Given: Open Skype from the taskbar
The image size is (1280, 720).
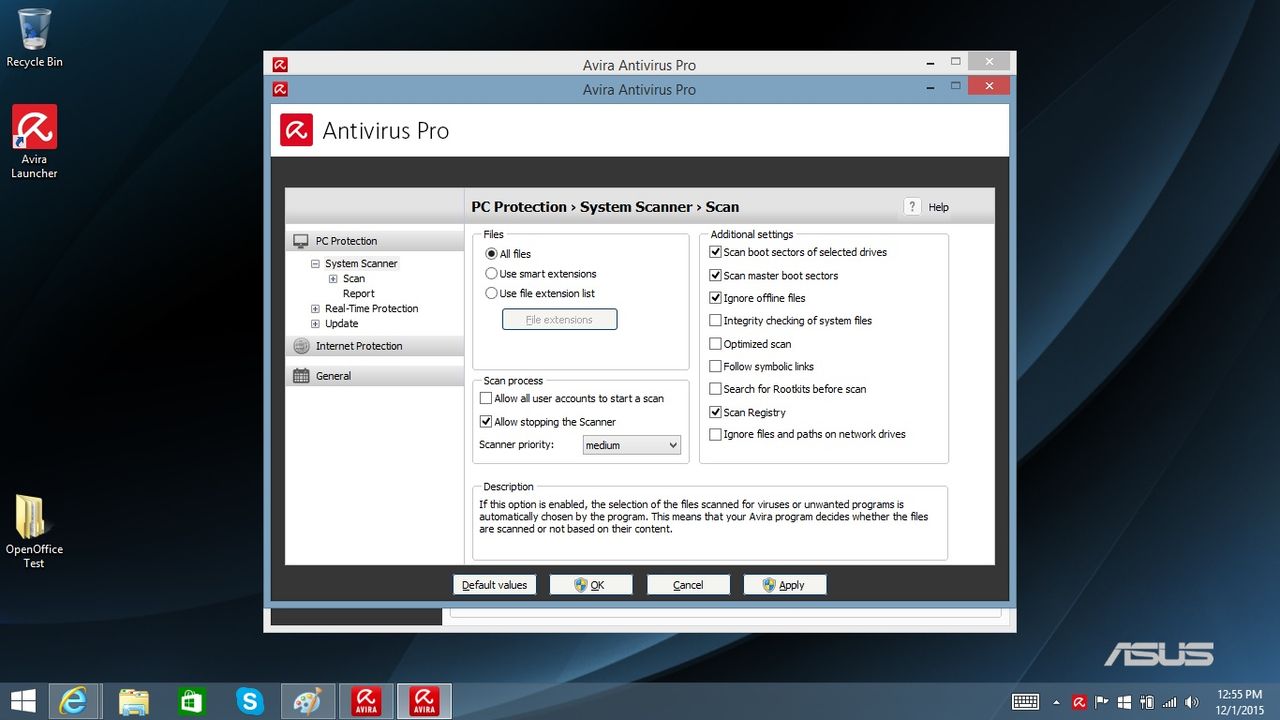Looking at the screenshot, I should 249,701.
